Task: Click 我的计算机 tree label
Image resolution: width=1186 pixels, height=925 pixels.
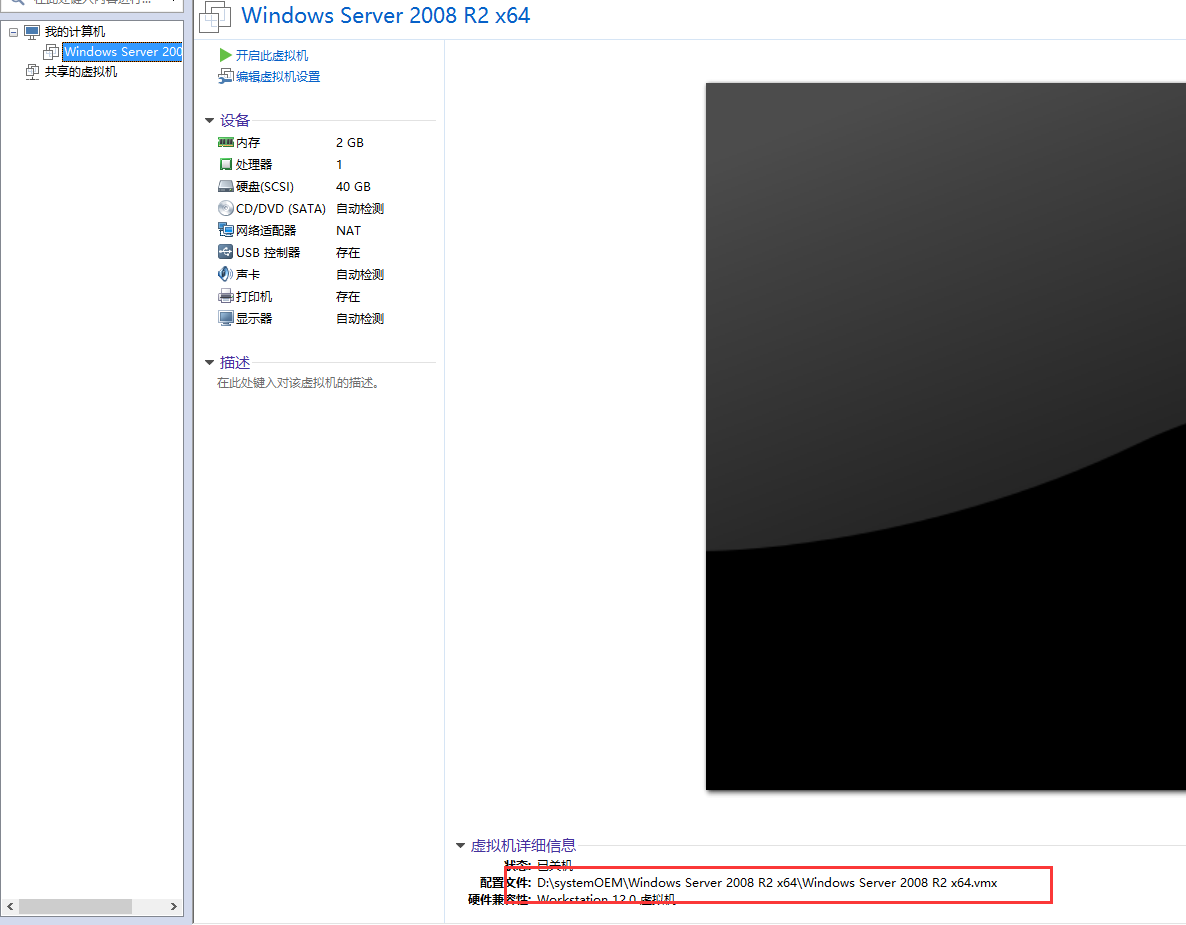Action: tap(75, 32)
